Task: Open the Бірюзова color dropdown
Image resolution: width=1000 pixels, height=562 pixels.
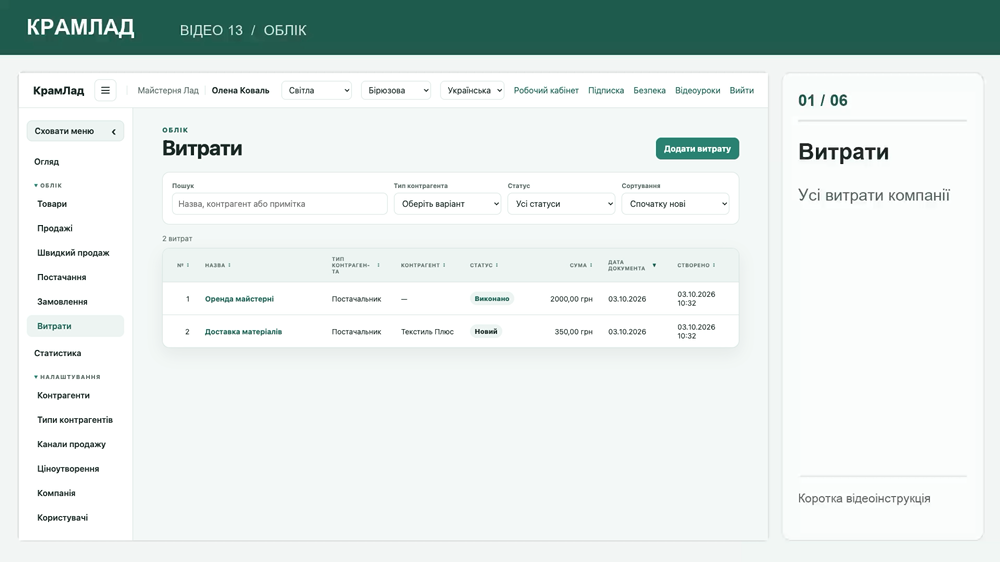Action: pos(396,91)
